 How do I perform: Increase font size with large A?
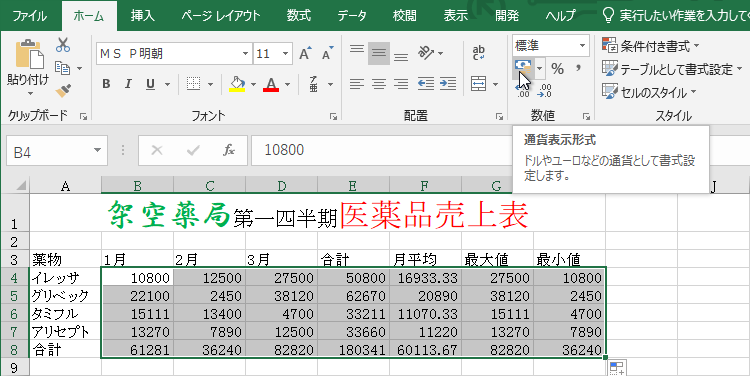point(305,54)
